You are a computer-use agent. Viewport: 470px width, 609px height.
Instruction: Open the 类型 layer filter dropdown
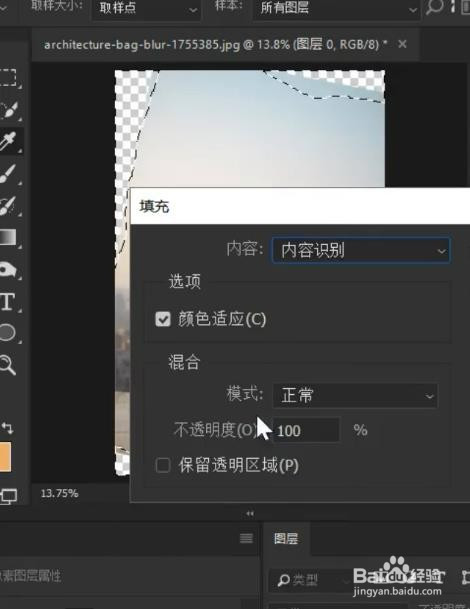point(311,580)
